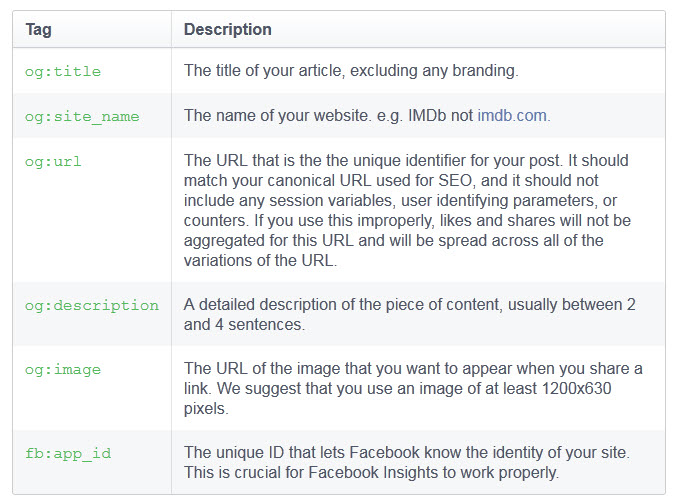Click the text about Facebook Insights
The width and height of the screenshot is (679, 499).
(x=407, y=463)
